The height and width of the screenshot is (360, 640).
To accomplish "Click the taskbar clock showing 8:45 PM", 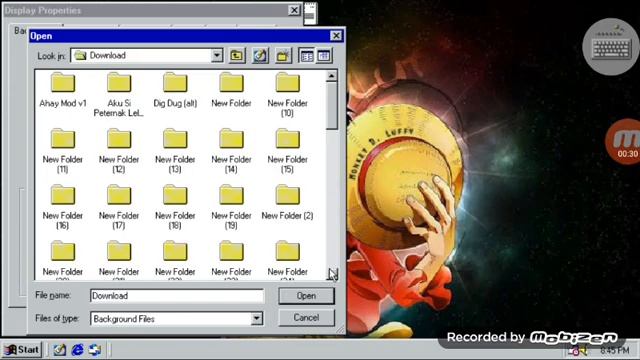I will click(615, 350).
